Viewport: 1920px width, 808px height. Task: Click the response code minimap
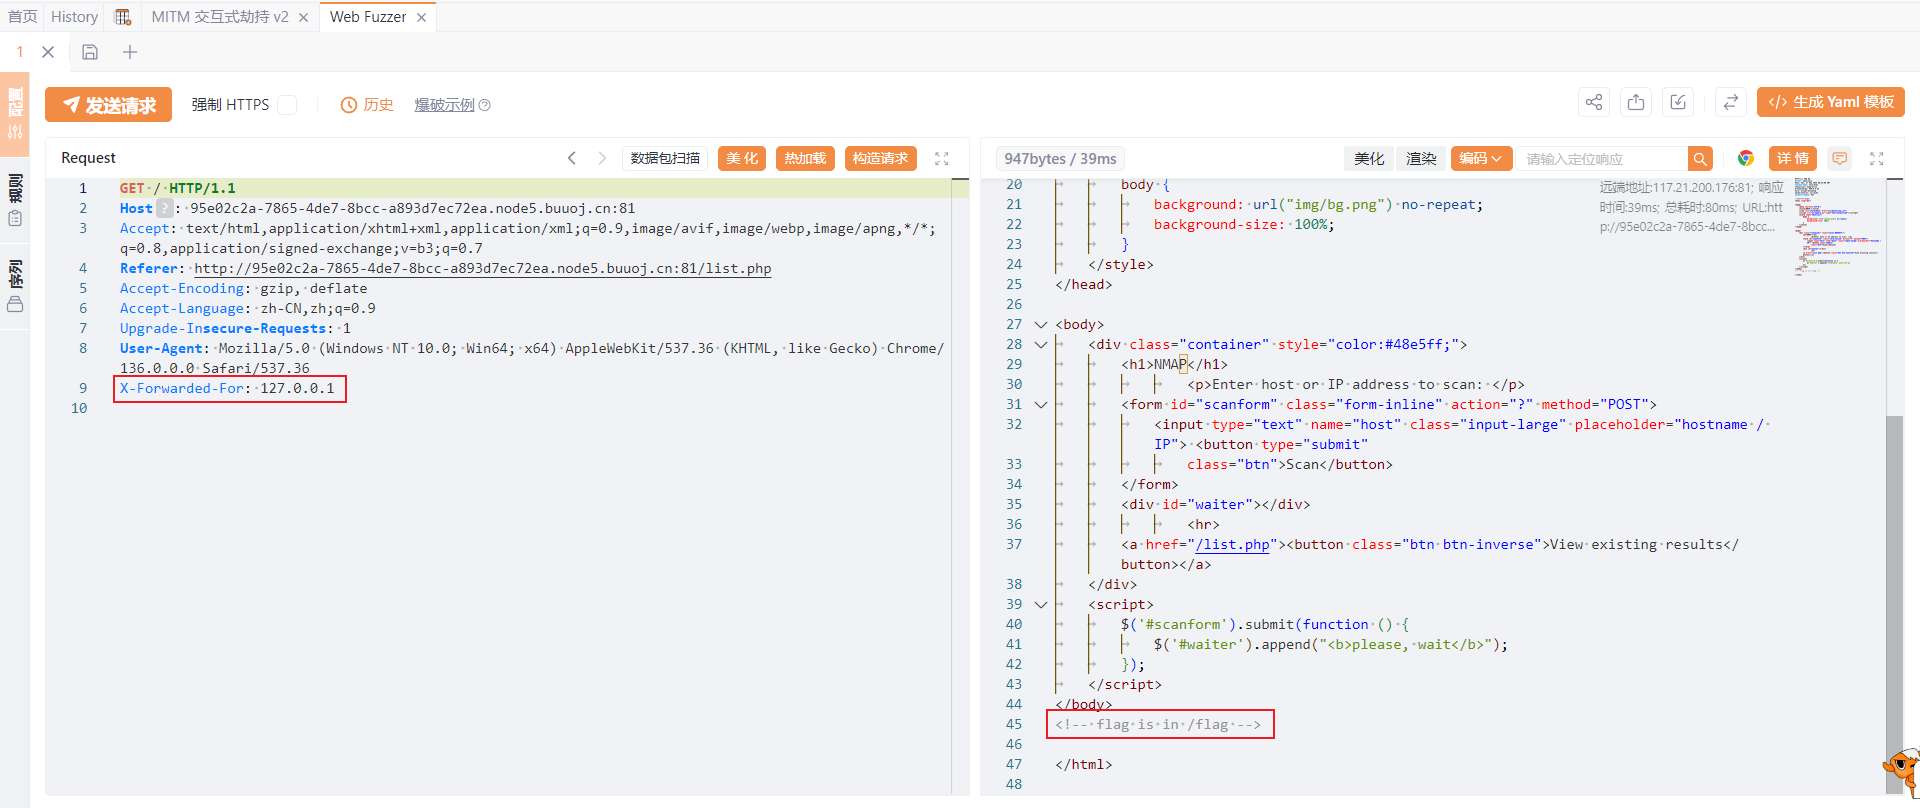(1838, 228)
